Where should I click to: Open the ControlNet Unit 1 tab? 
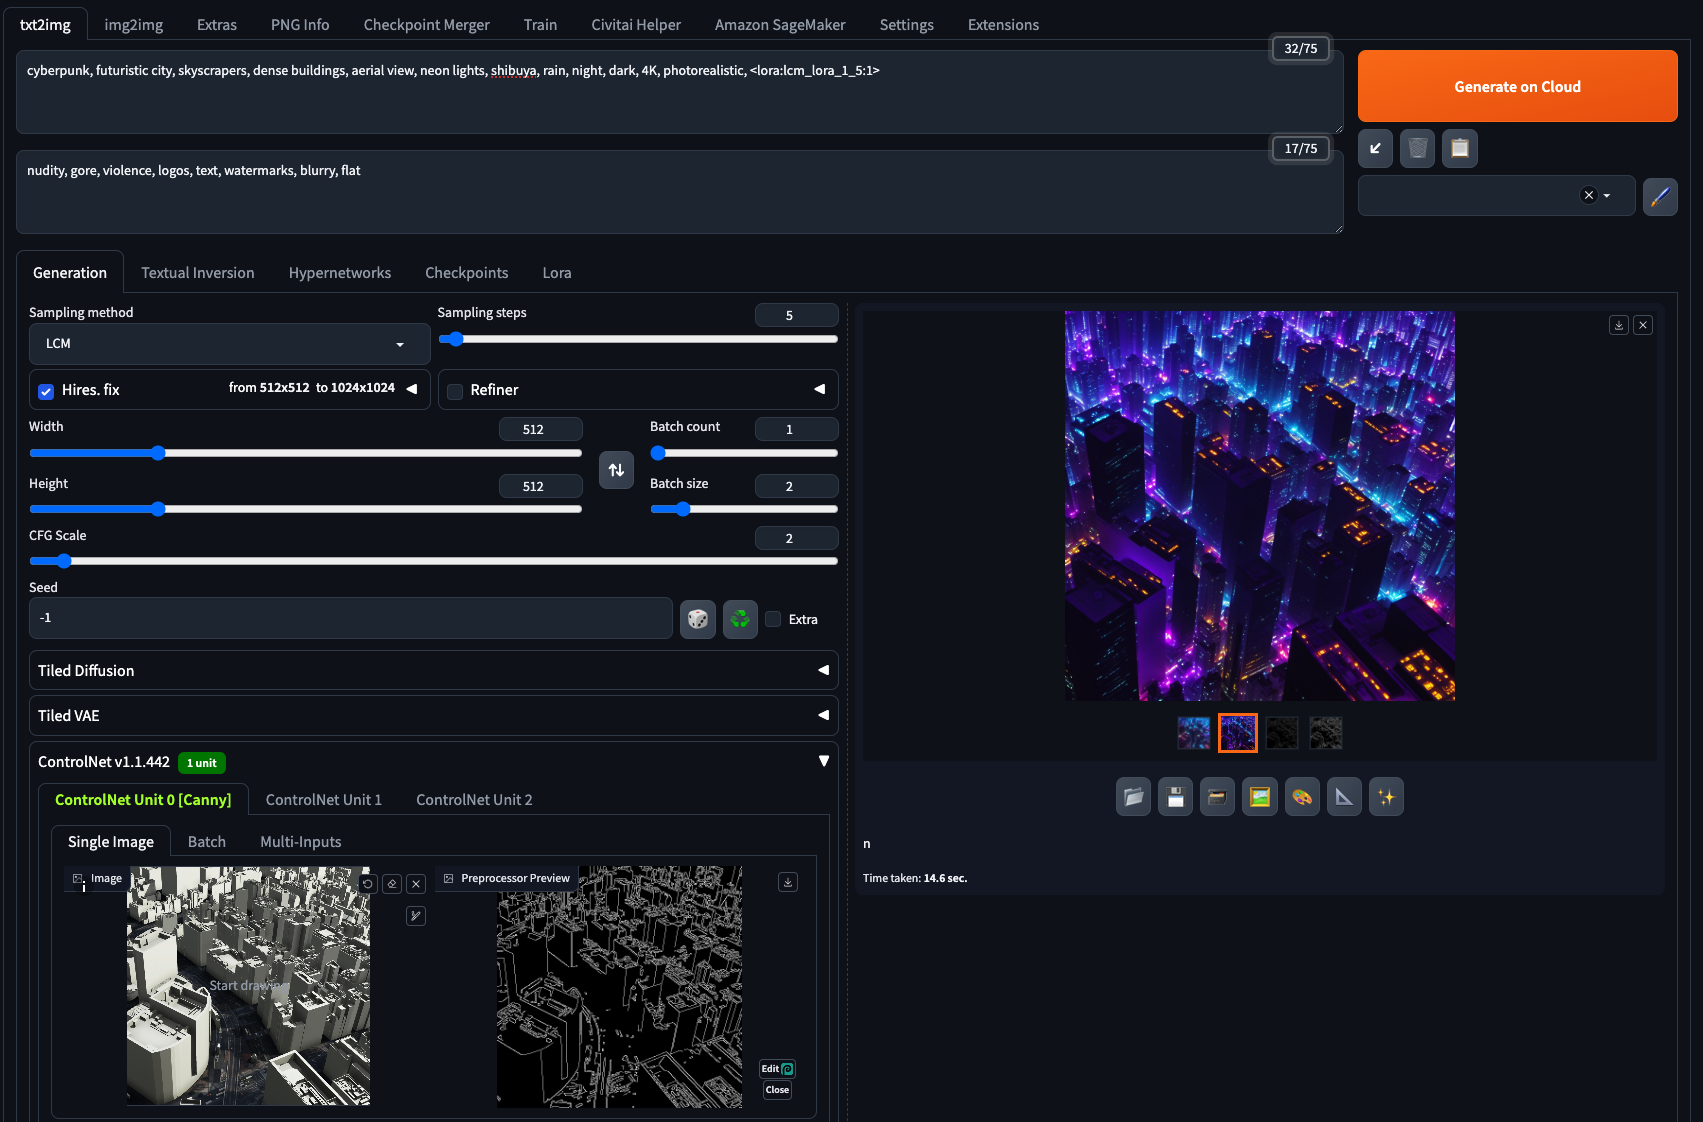323,800
